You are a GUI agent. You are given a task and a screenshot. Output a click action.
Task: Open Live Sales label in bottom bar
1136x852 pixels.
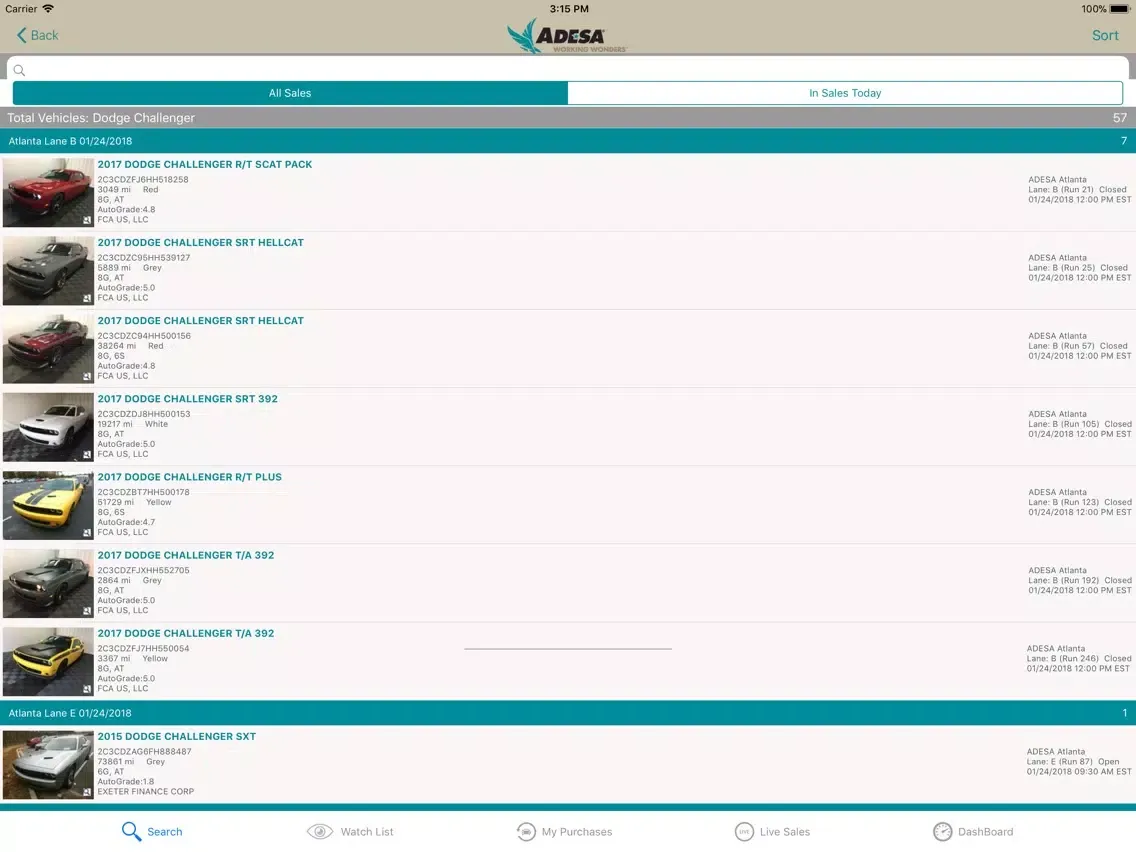point(785,832)
